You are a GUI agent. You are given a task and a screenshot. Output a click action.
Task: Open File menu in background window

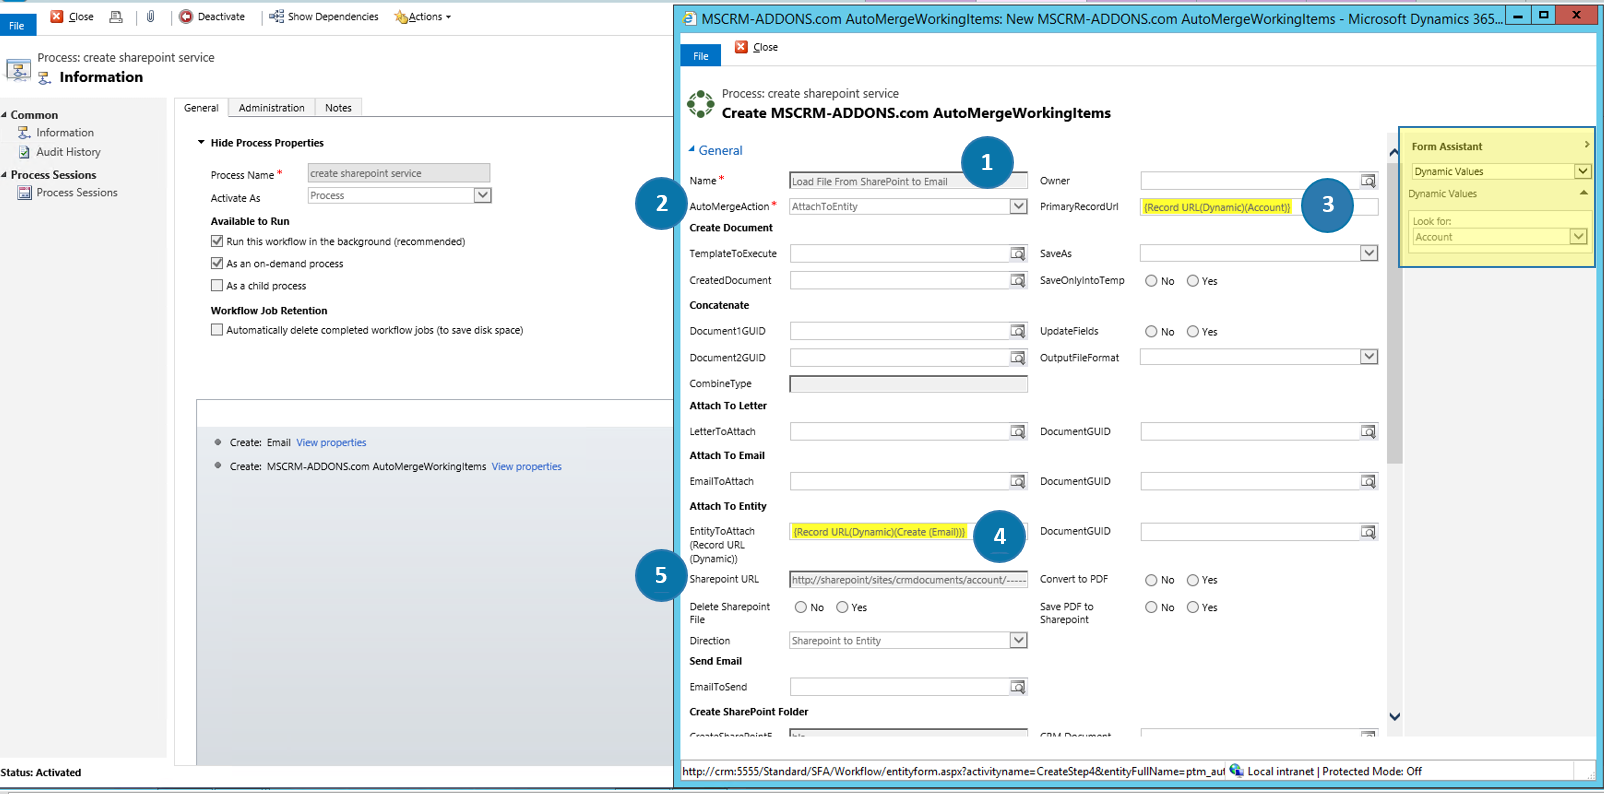click(x=17, y=25)
